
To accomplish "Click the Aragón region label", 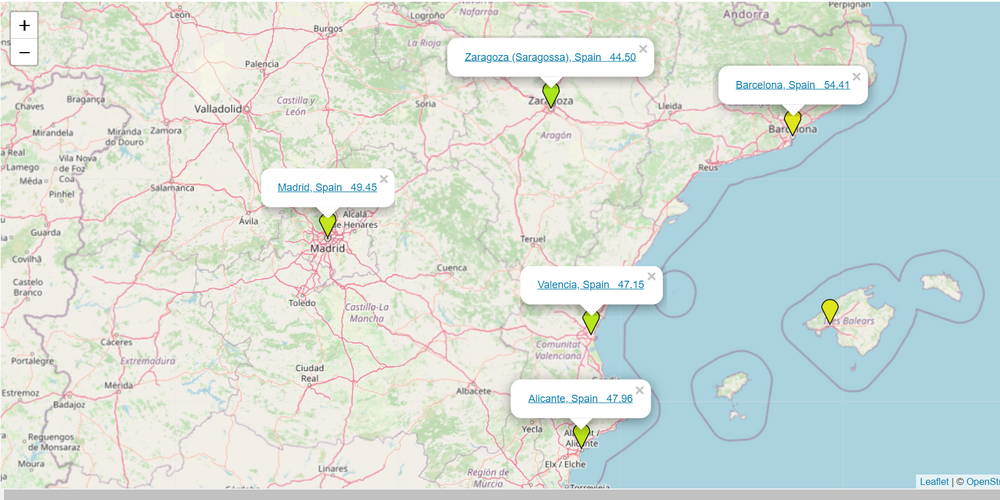I will click(x=555, y=135).
